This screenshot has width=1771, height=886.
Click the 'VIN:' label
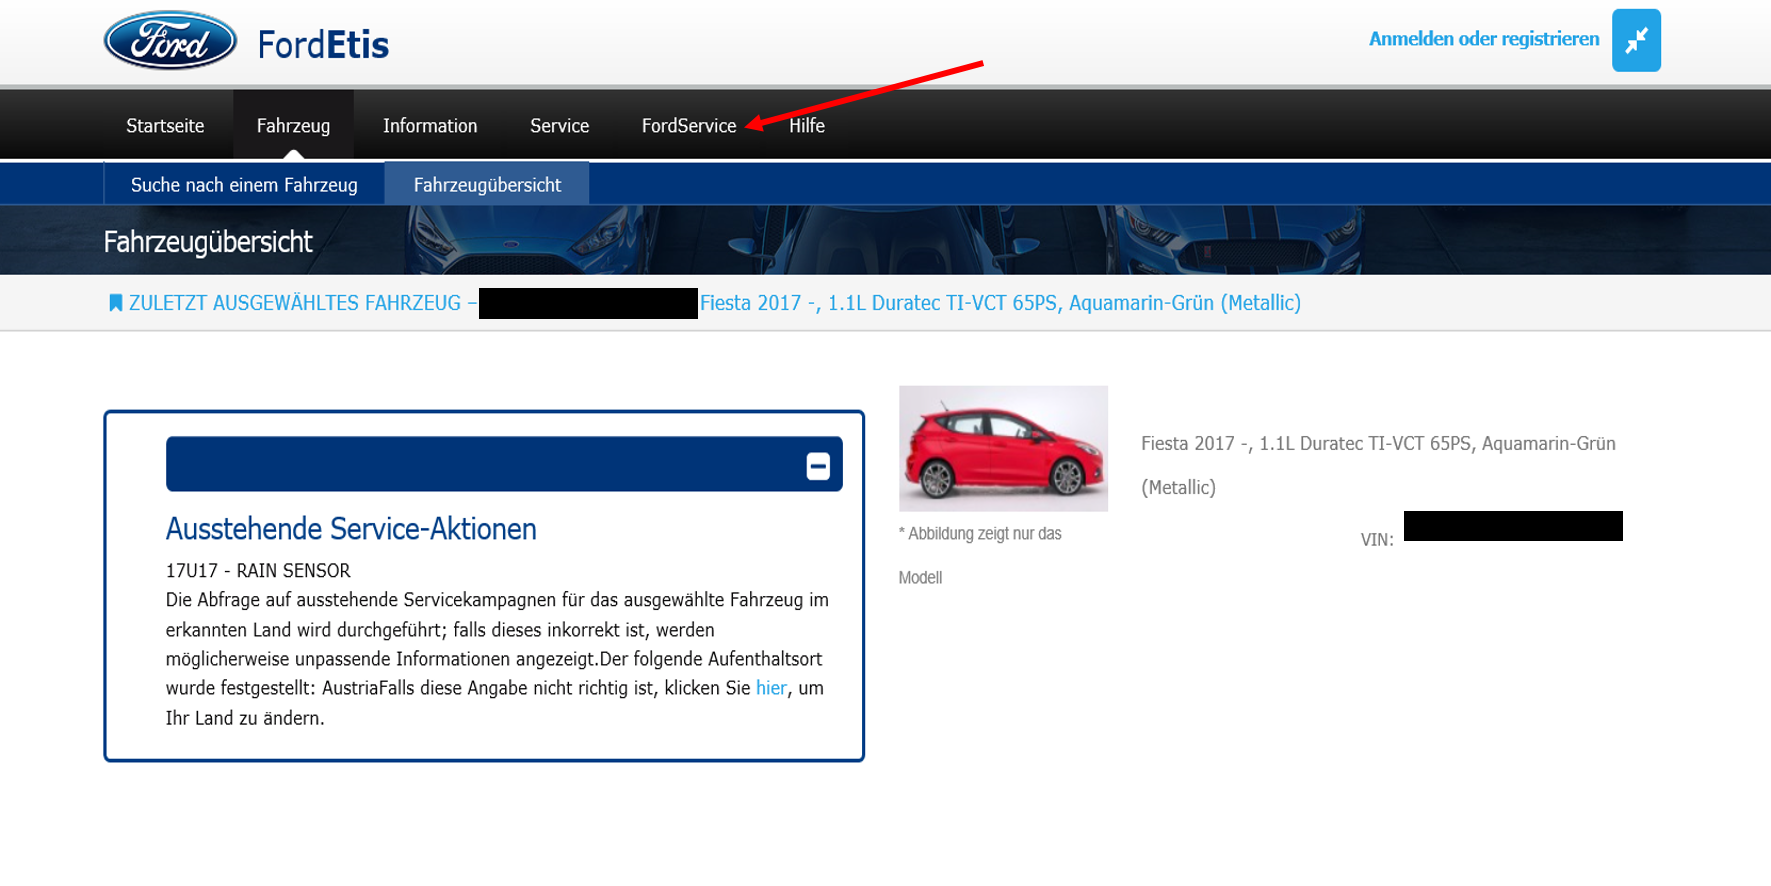pos(1377,540)
